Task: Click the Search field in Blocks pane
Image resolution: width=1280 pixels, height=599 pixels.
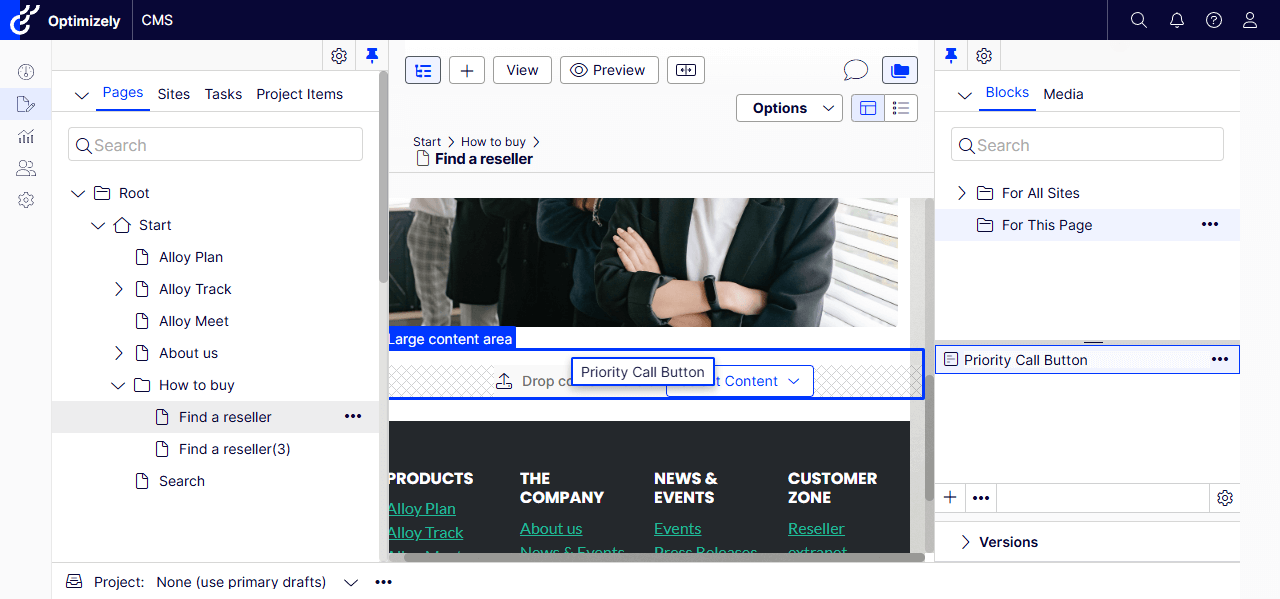Action: 1087,145
